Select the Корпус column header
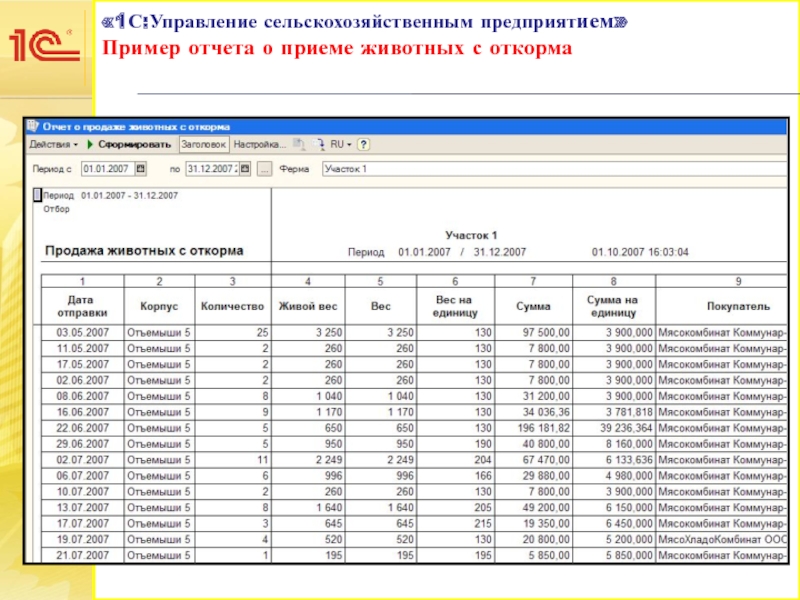800x600 pixels. (159, 306)
